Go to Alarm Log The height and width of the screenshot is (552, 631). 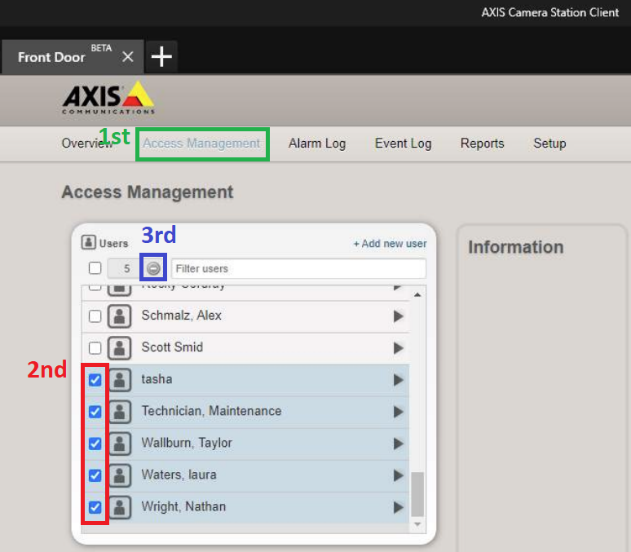click(317, 144)
